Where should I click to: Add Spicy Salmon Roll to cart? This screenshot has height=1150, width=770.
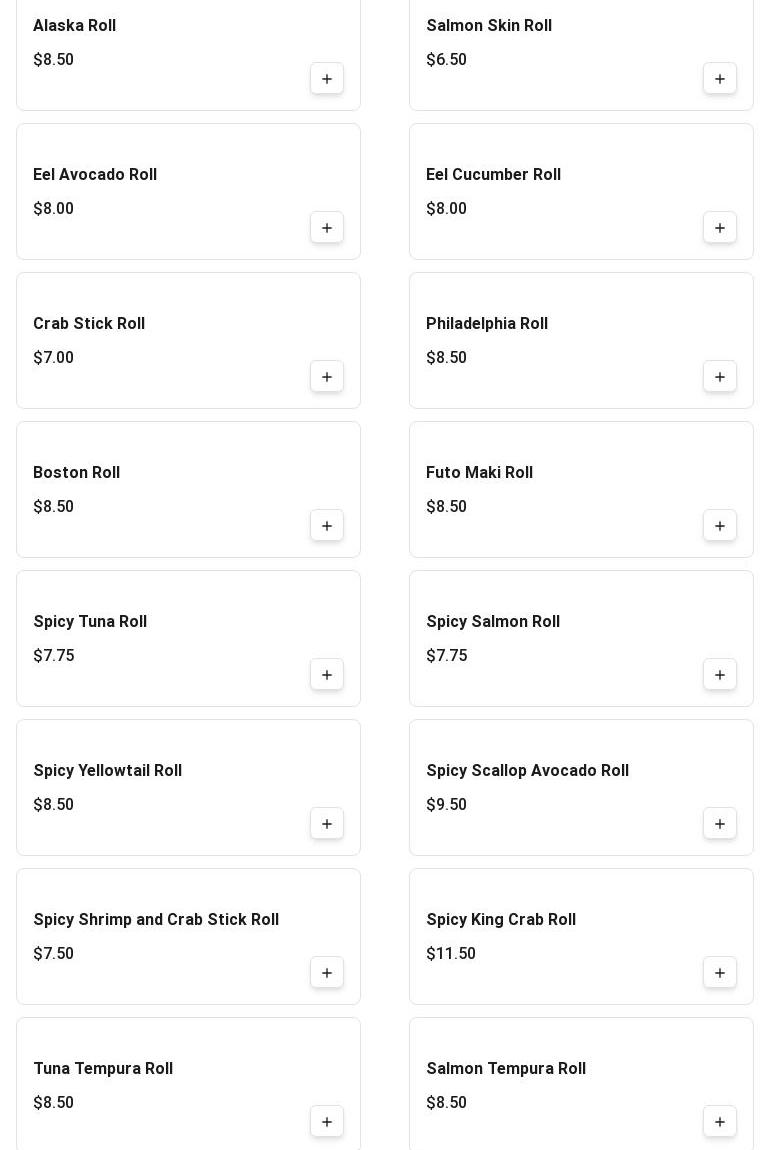pyautogui.click(x=720, y=675)
